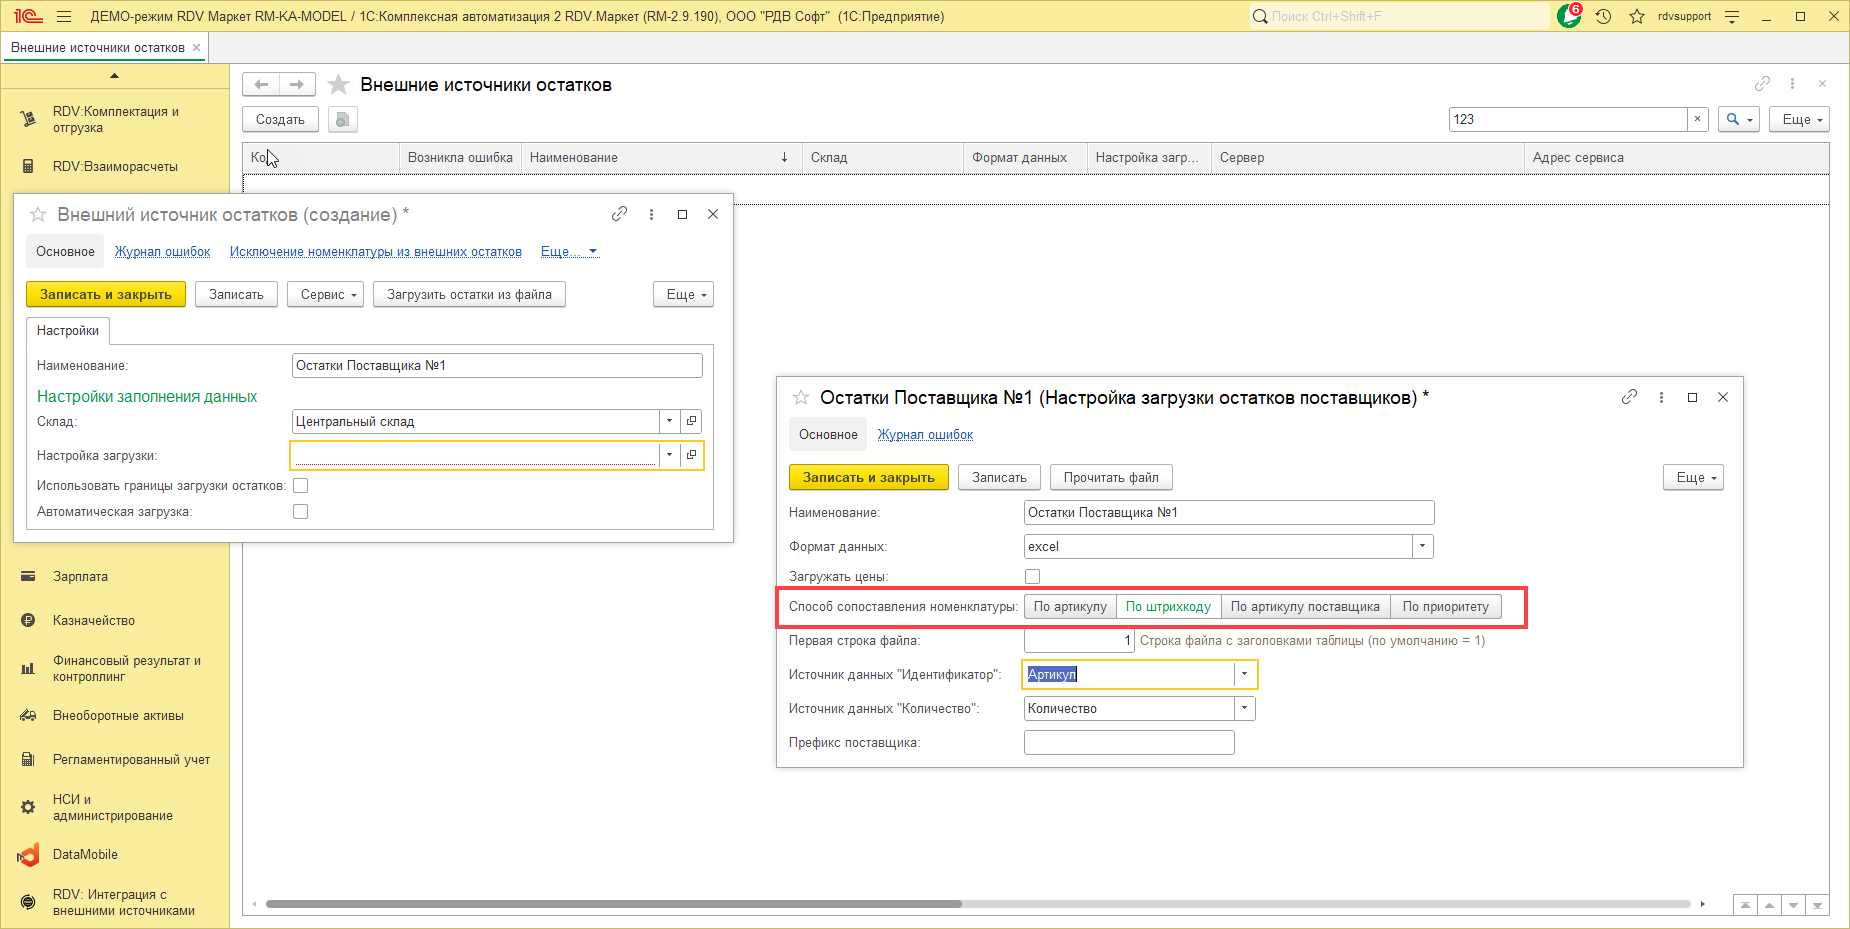Open DataMobile section in sidebar
The width and height of the screenshot is (1850, 929).
(x=85, y=855)
